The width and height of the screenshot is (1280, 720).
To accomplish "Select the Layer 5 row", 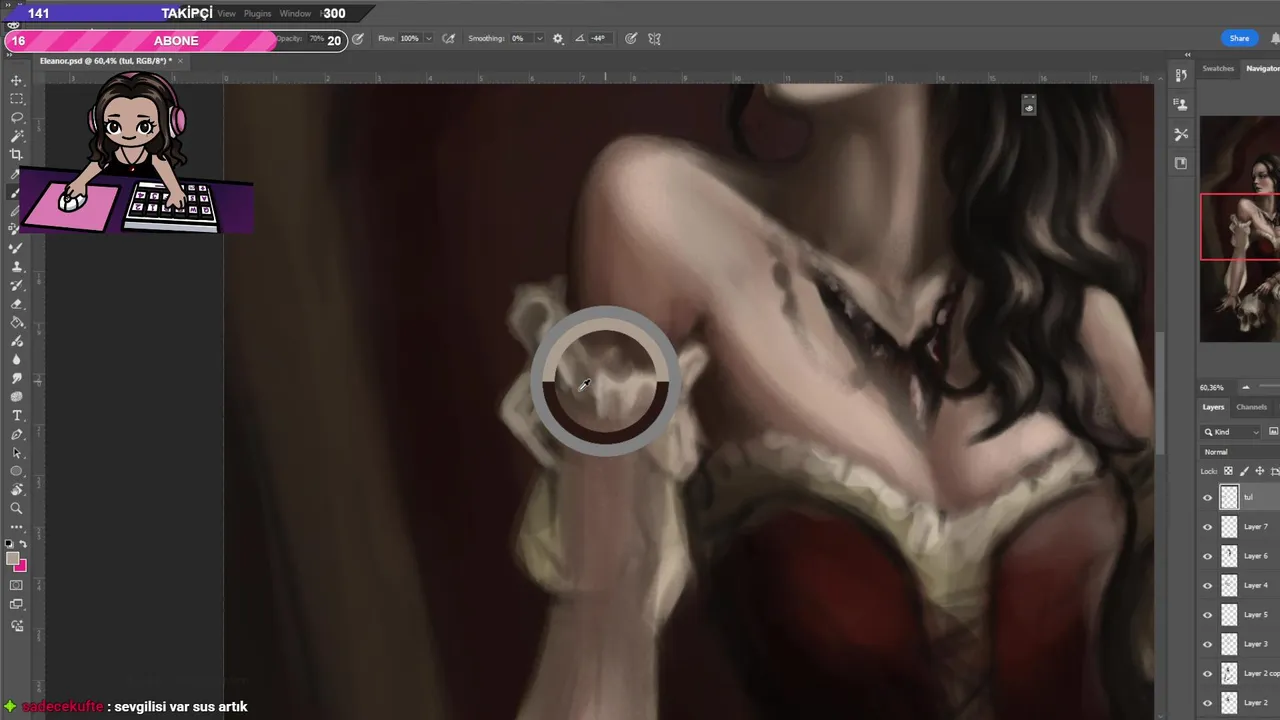I will tap(1240, 614).
